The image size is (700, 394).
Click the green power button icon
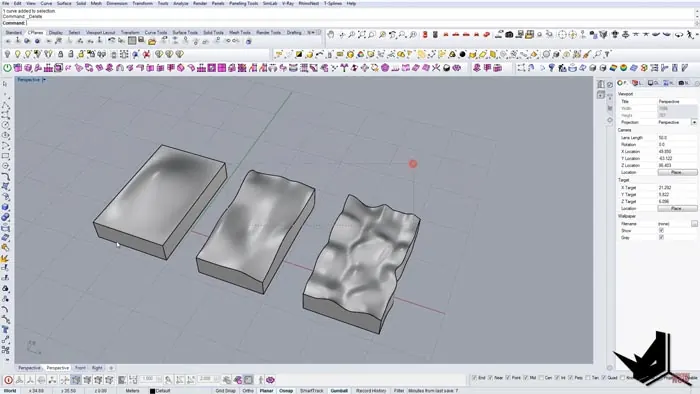tap(7, 68)
